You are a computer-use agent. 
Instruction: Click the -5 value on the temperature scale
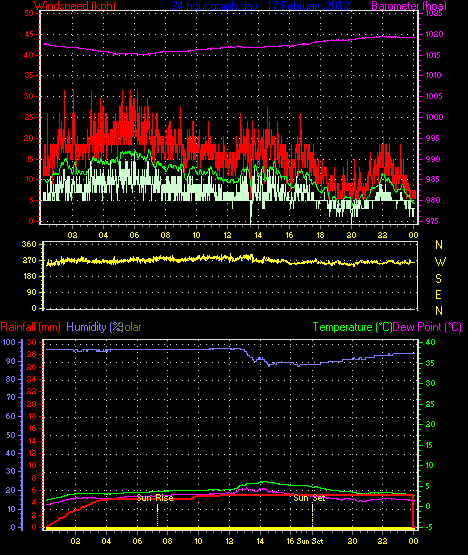[x=430, y=527]
